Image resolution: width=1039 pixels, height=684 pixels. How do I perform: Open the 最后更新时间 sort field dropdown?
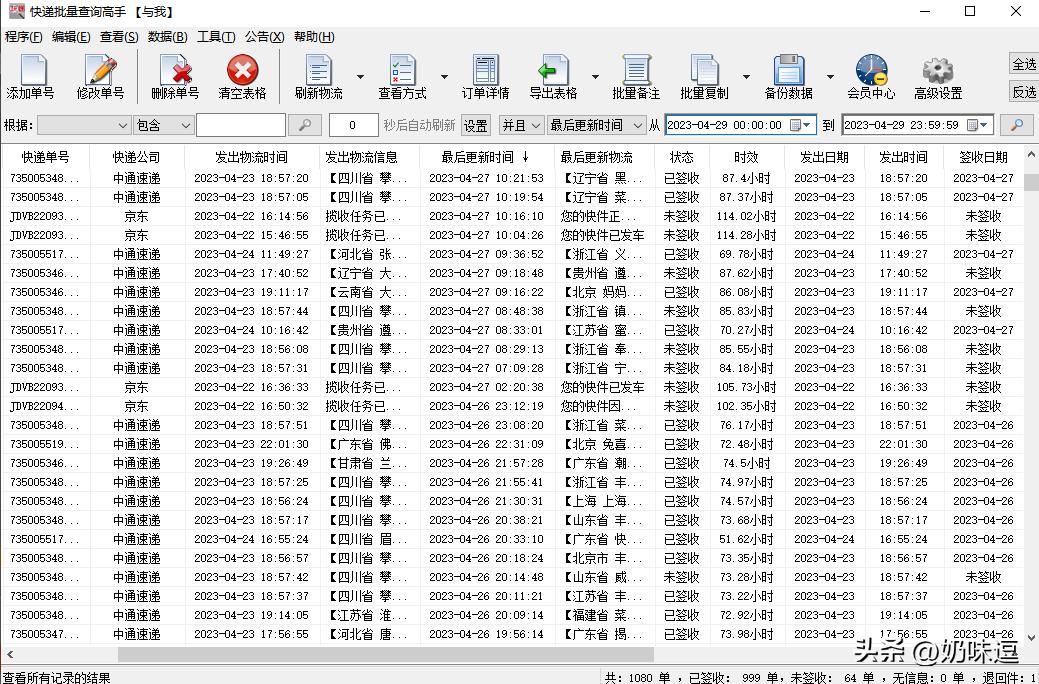(x=594, y=125)
